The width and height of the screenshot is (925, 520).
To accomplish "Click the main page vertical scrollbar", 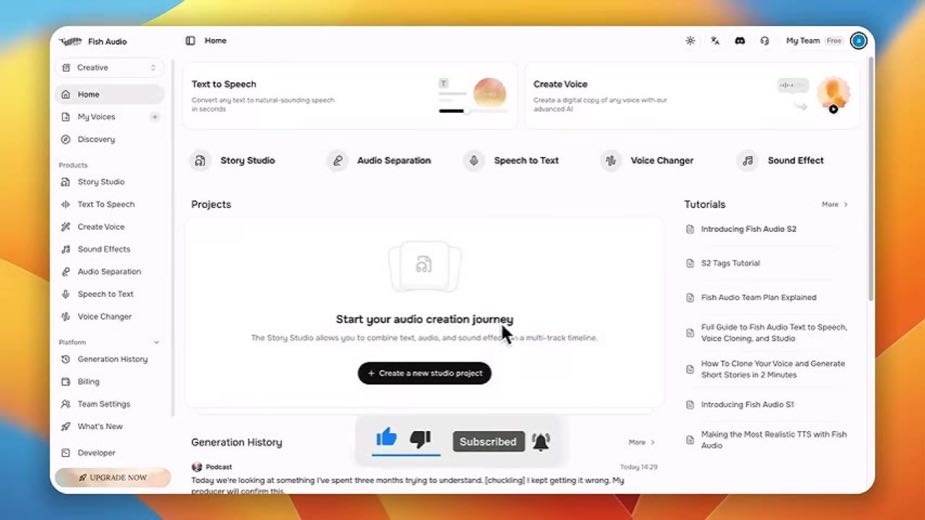I will click(x=871, y=179).
